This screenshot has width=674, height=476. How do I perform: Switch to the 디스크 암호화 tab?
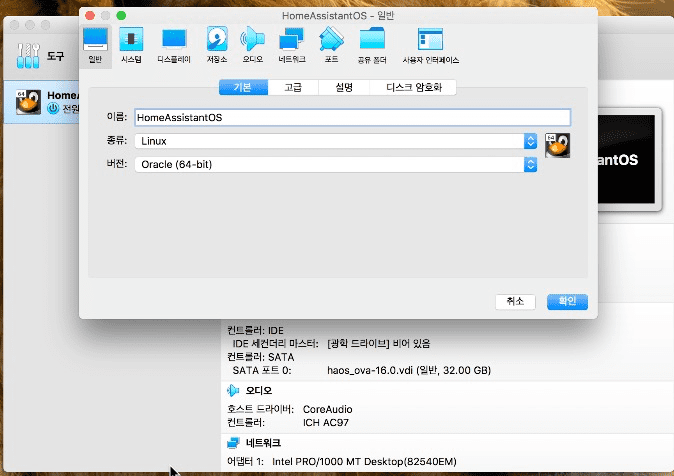[413, 87]
